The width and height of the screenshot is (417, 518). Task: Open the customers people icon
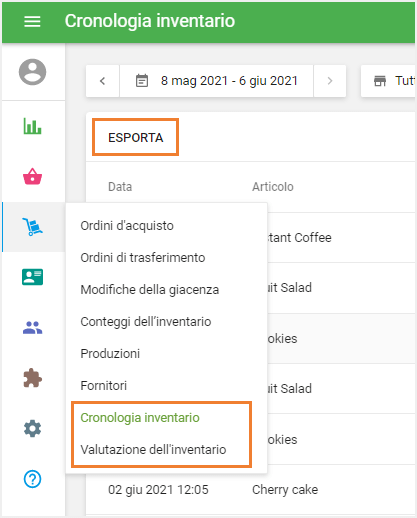[x=32, y=328]
